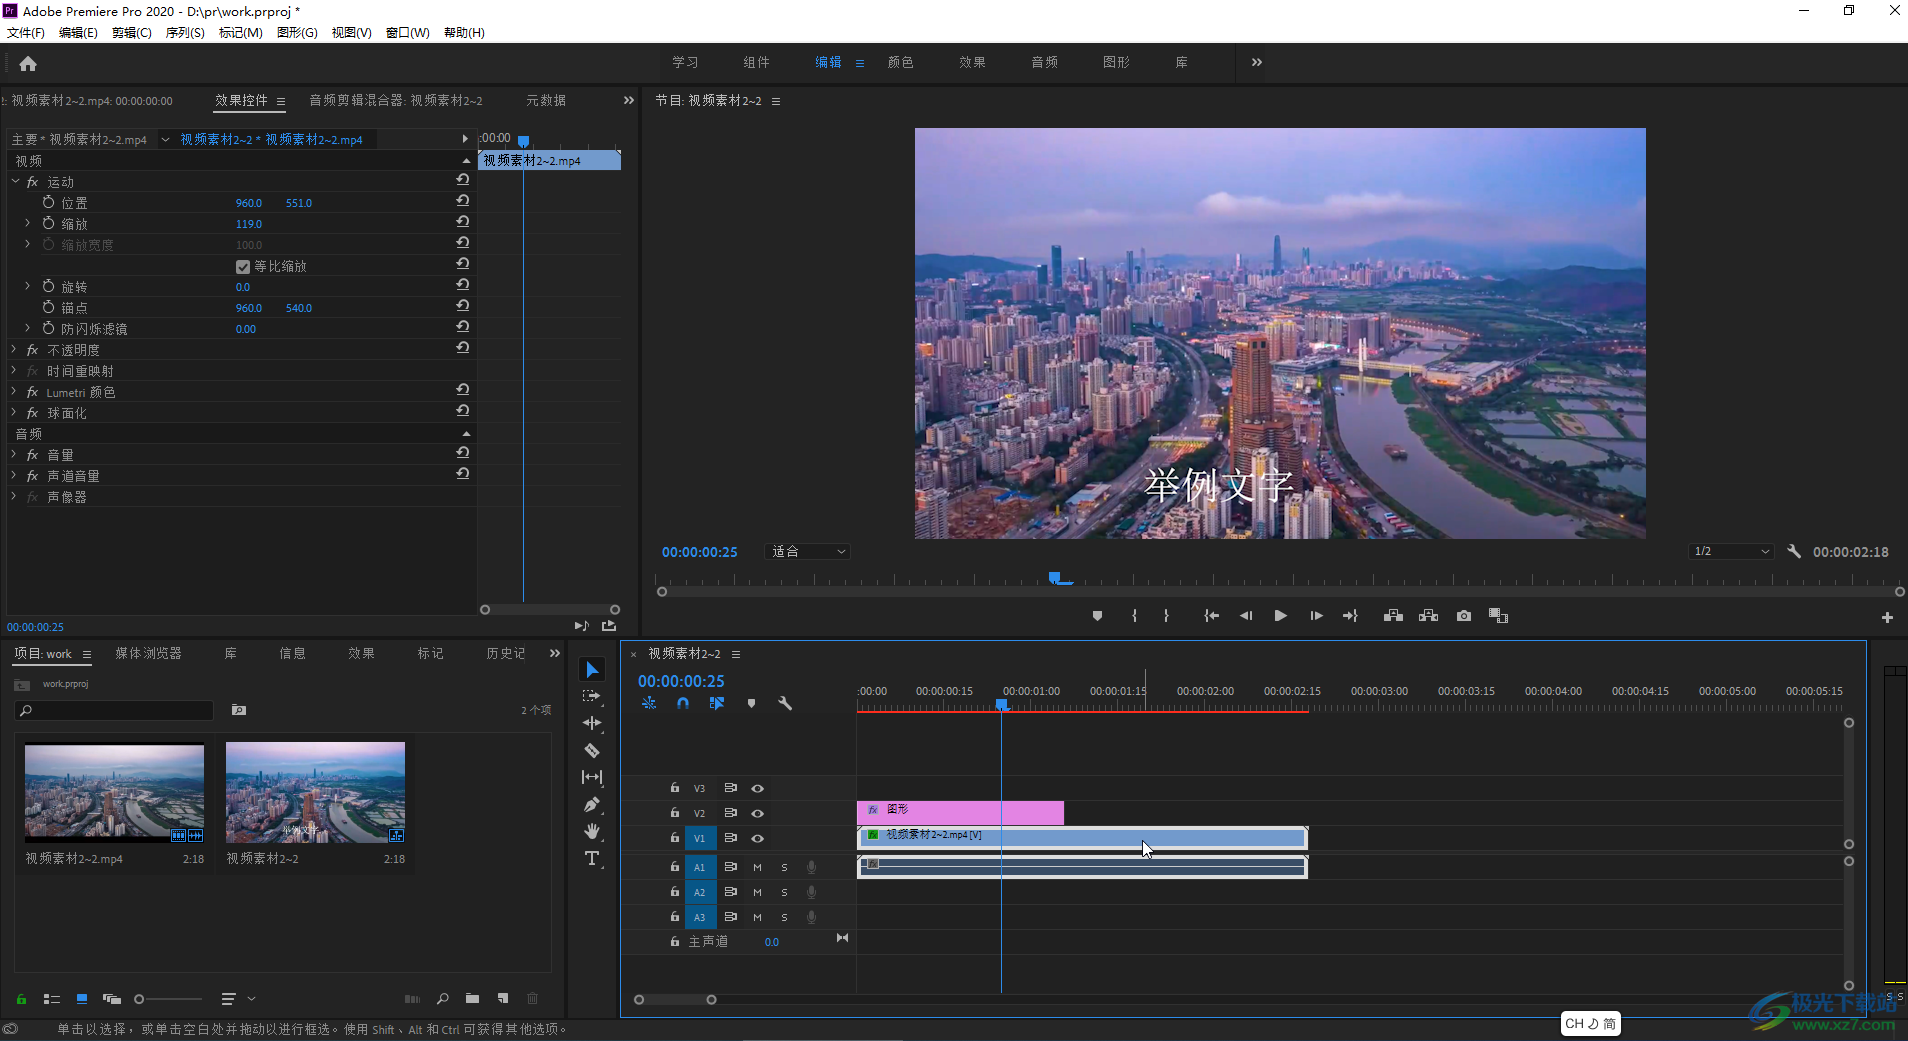
Task: Toggle animation stopwatch for 位置
Action: tap(48, 202)
